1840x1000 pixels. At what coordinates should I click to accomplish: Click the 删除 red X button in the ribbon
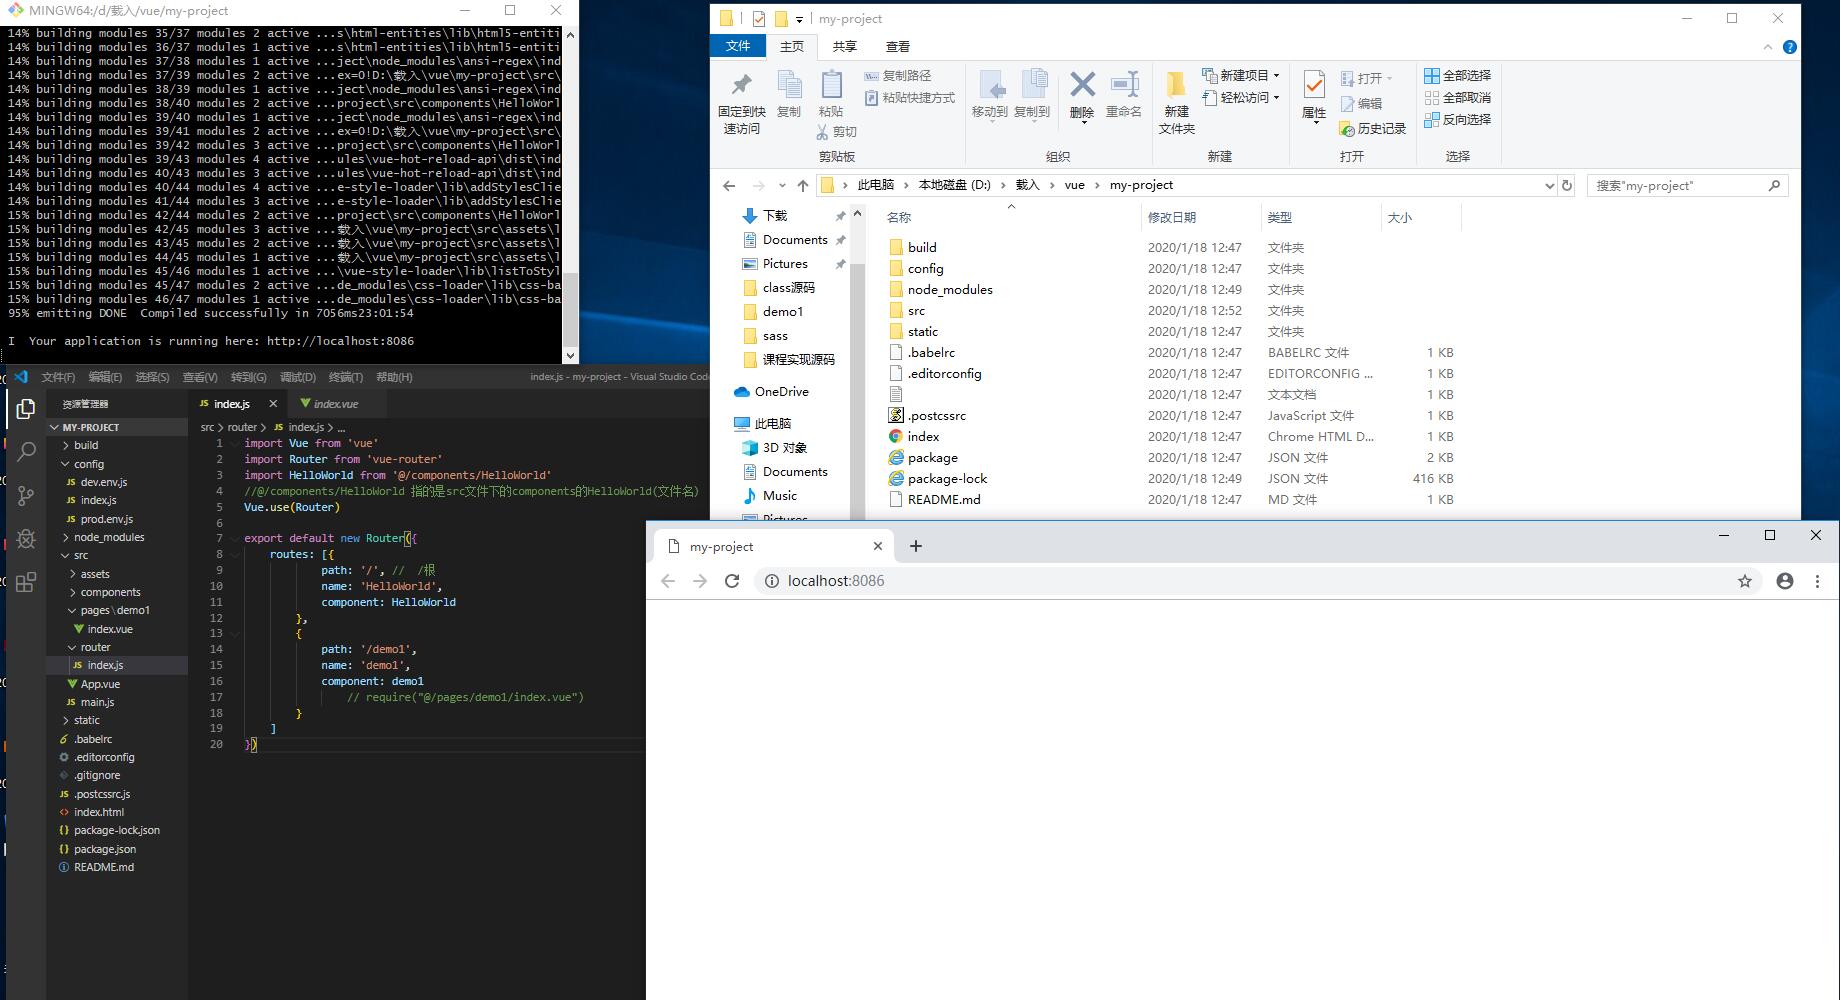point(1082,96)
